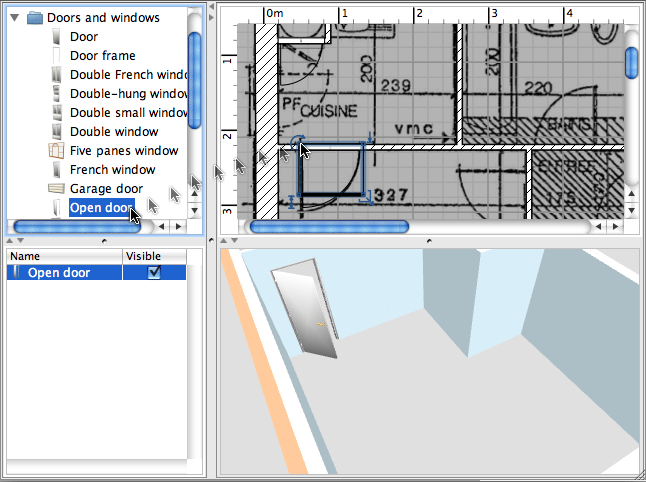646x482 pixels.
Task: Select the Five panes window icon
Action: click(56, 151)
